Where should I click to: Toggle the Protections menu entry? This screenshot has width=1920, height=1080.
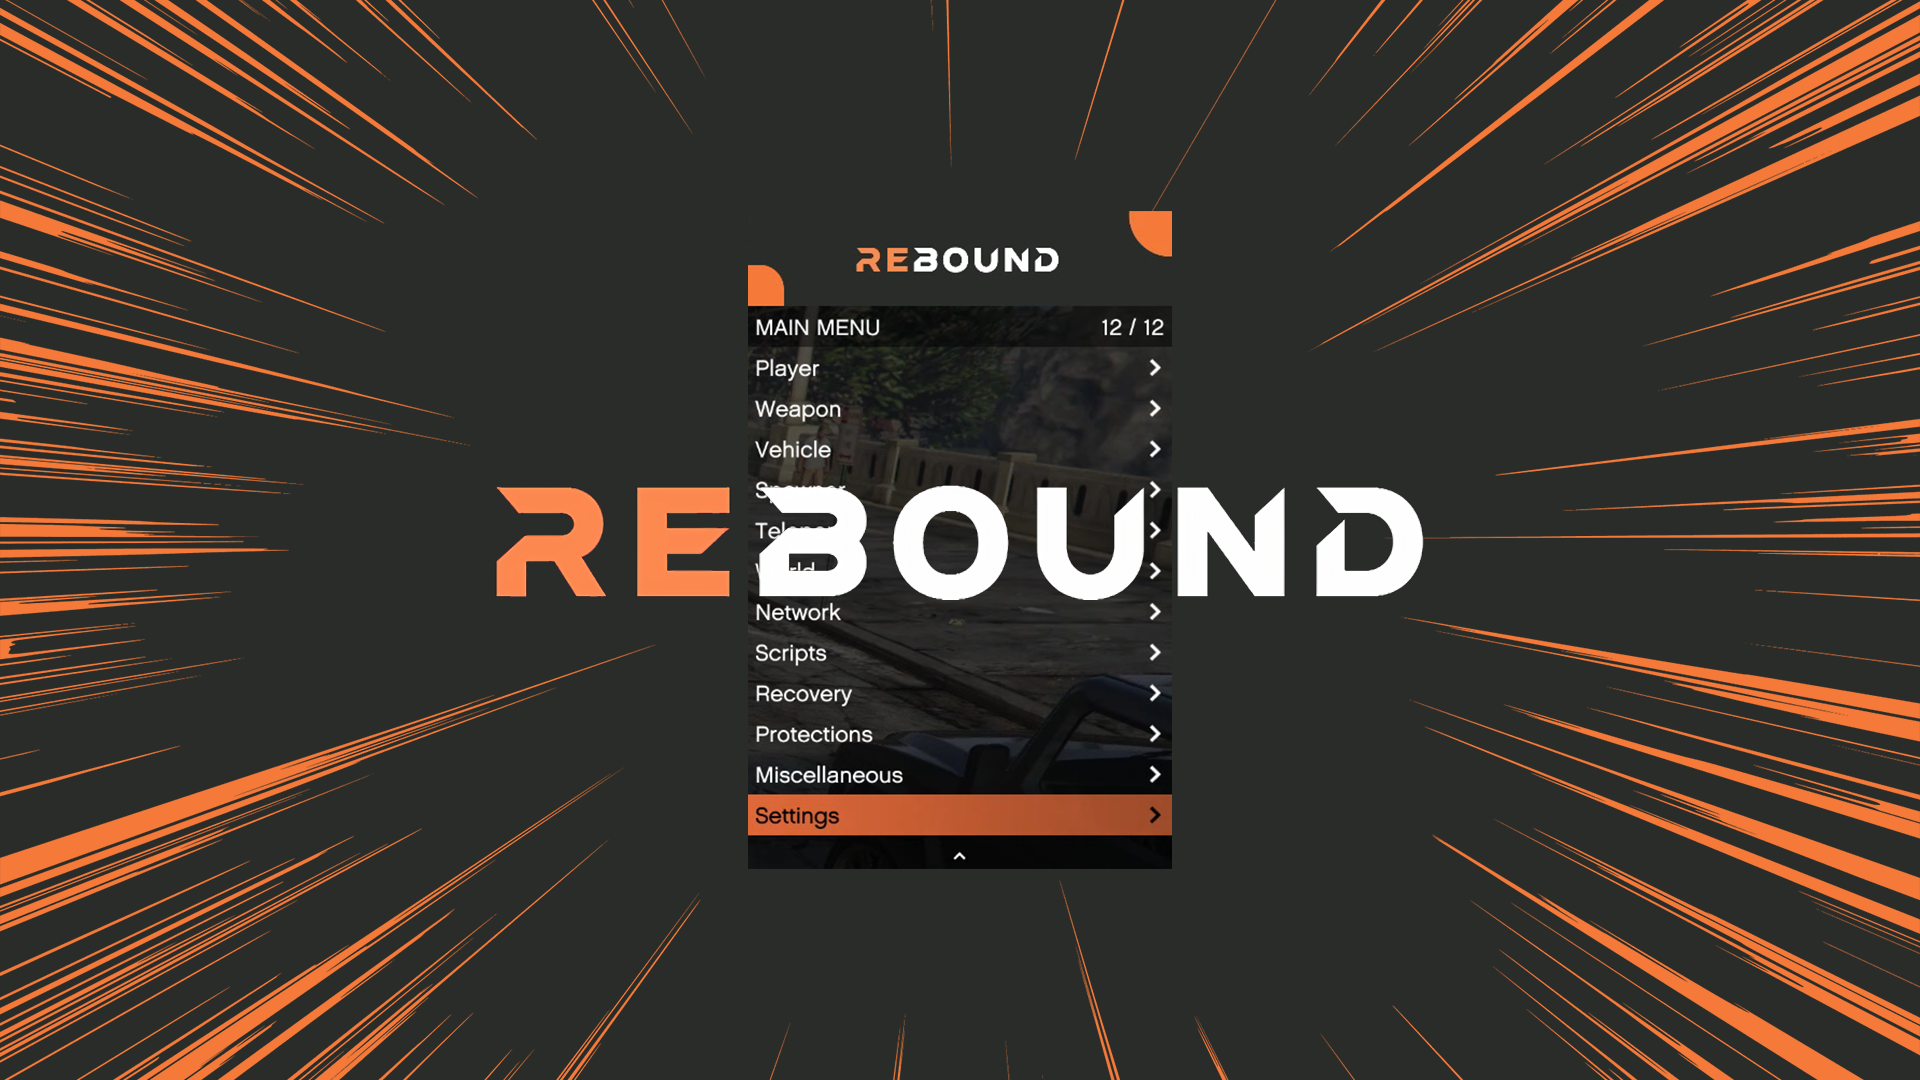pos(960,733)
